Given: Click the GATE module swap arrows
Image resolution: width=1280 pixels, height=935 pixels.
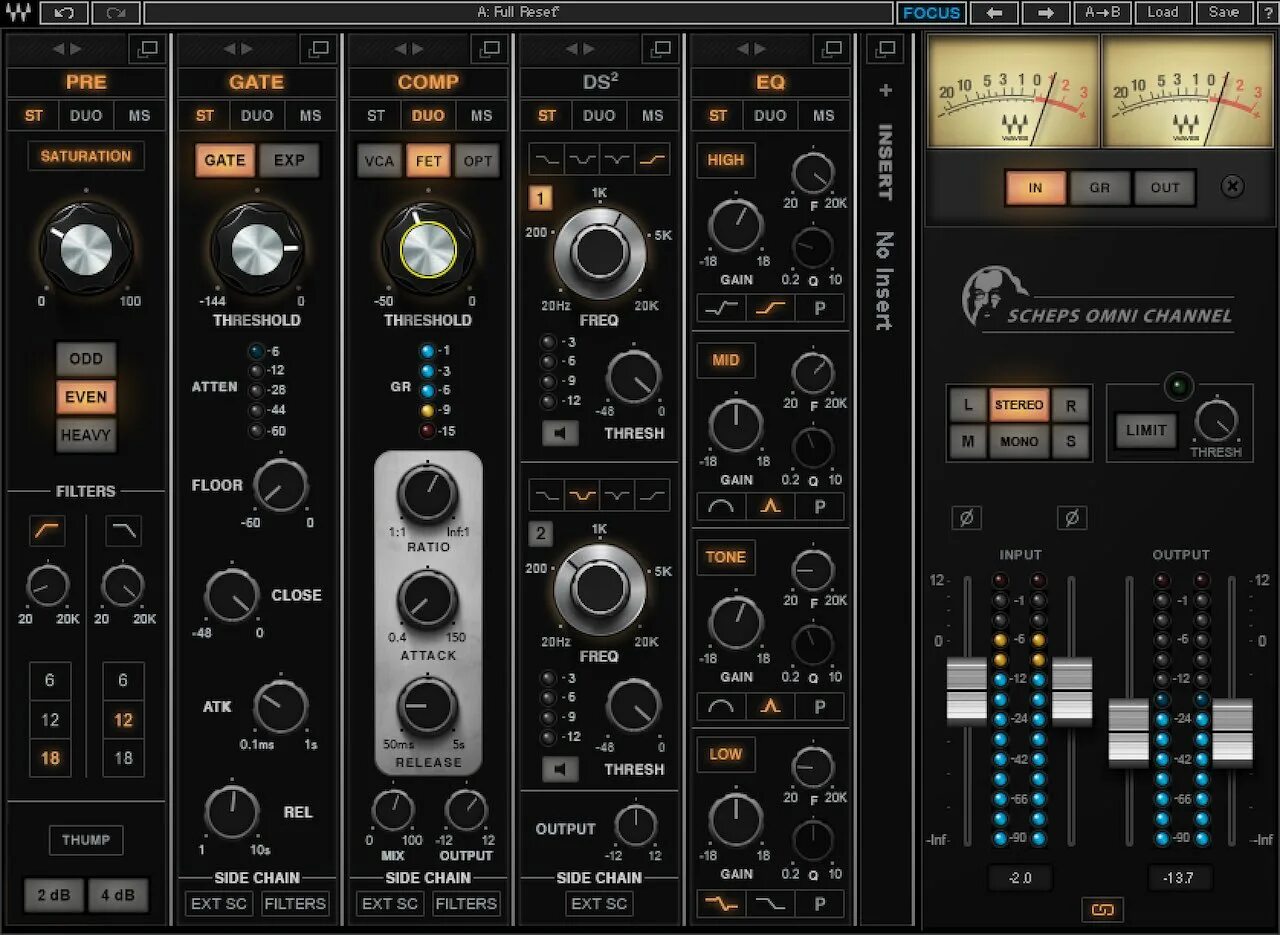Looking at the screenshot, I should pos(238,48).
